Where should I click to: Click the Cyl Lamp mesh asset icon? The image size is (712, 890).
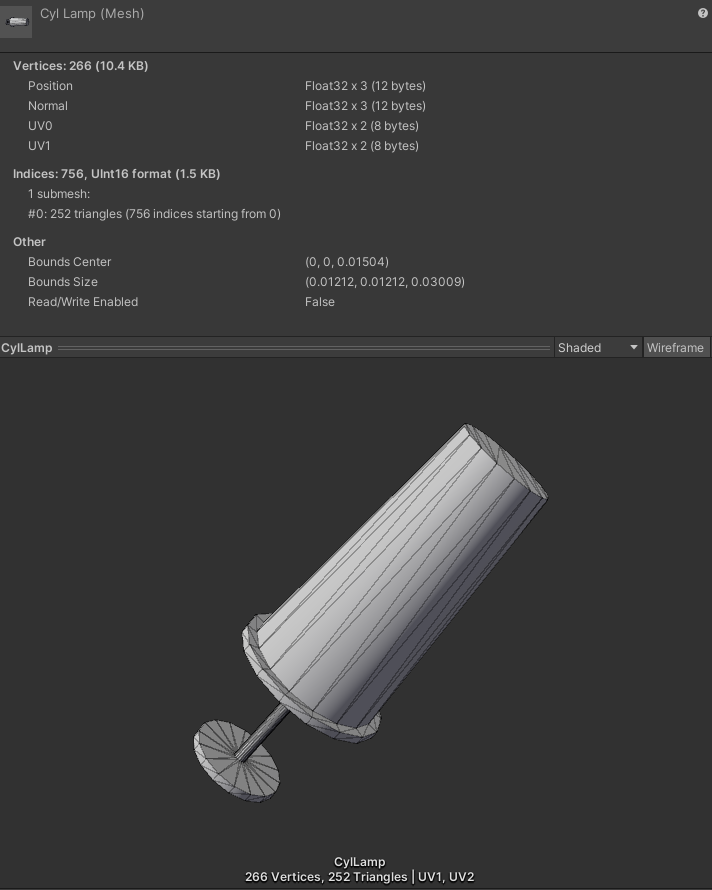pos(18,20)
